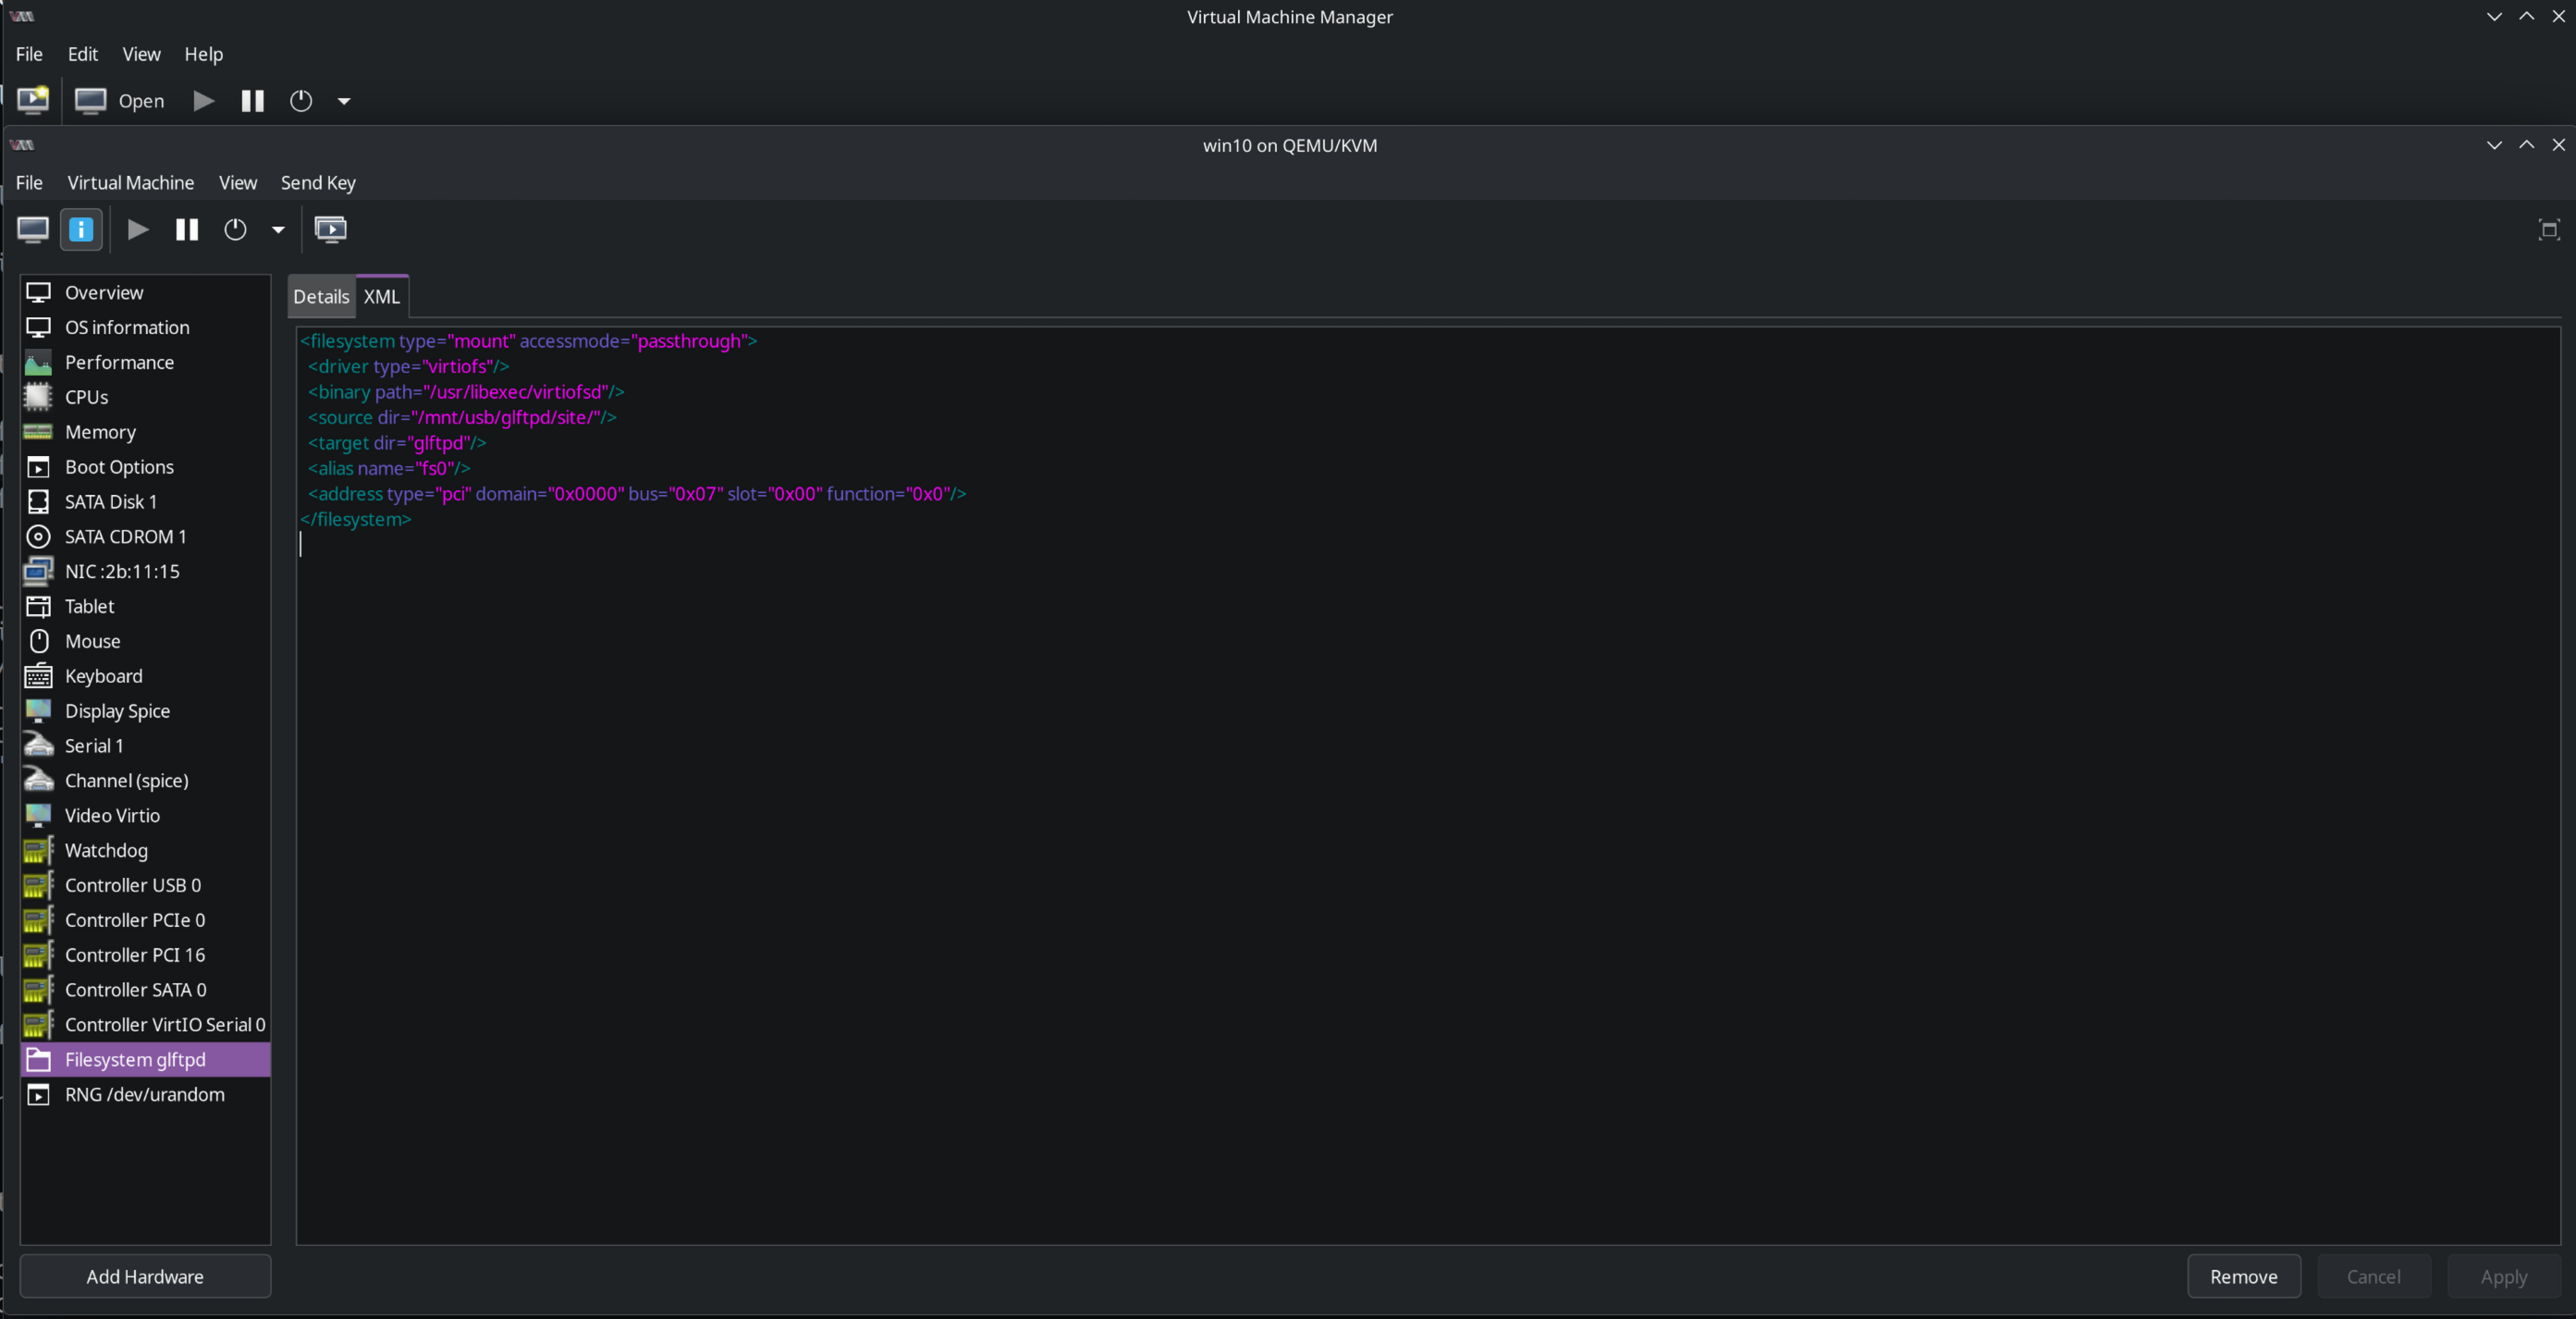Expand the manager window power menu arrow
This screenshot has width=2576, height=1319.
tap(344, 100)
